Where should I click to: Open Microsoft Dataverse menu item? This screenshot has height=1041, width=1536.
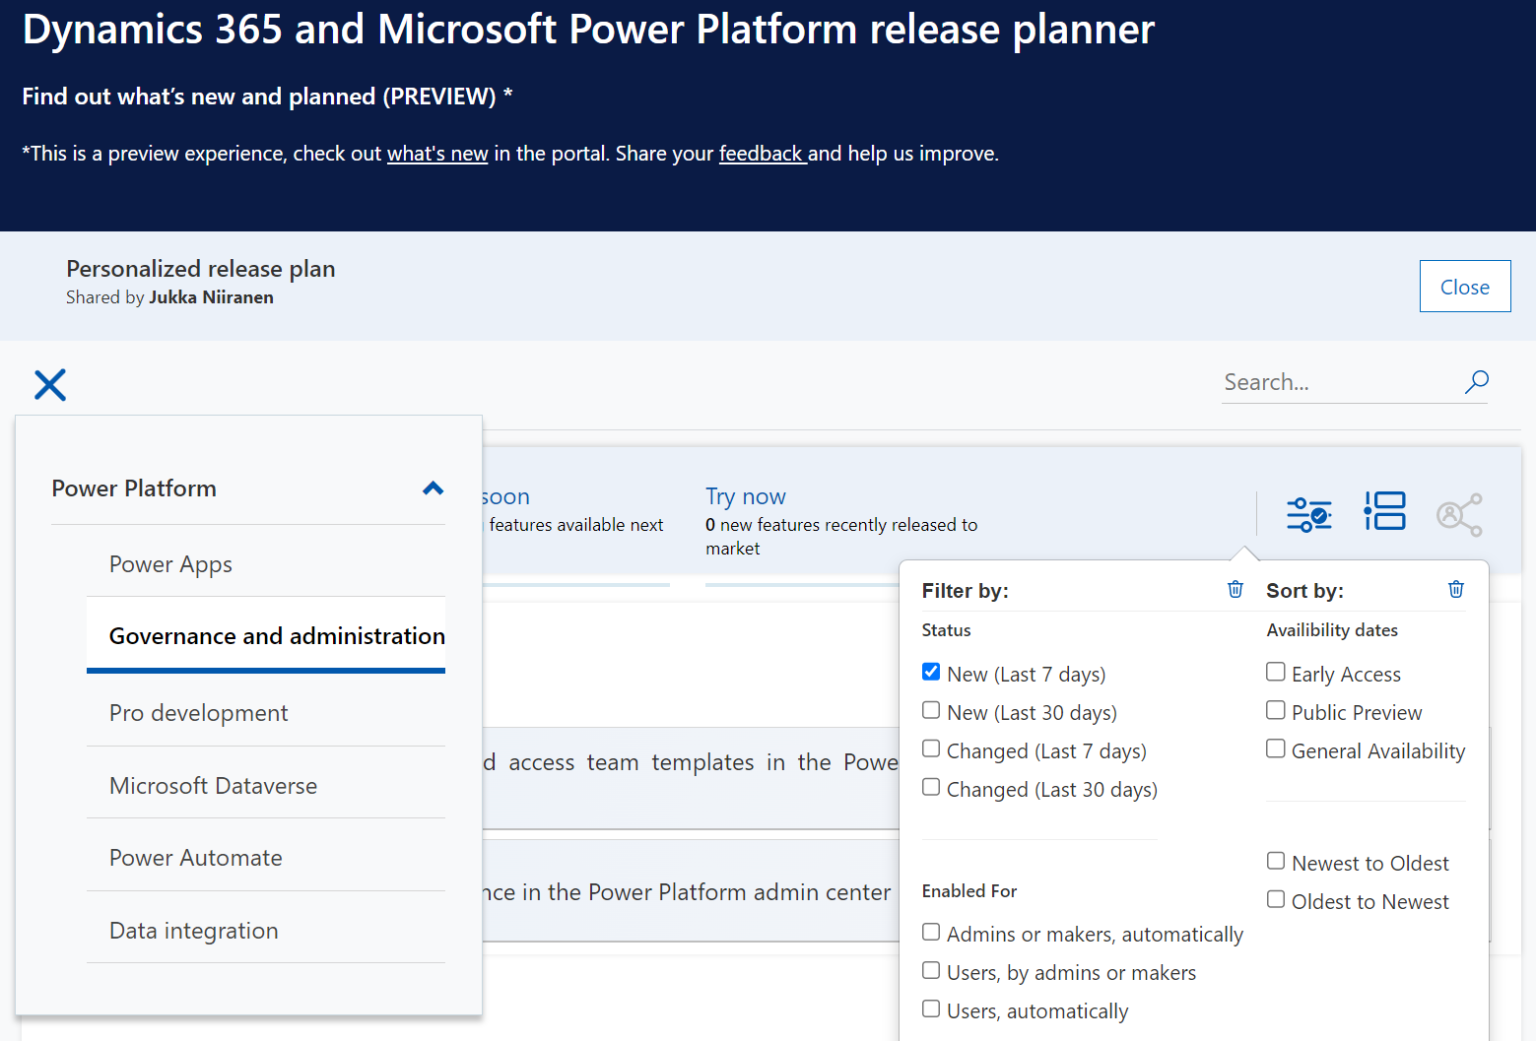pyautogui.click(x=266, y=785)
